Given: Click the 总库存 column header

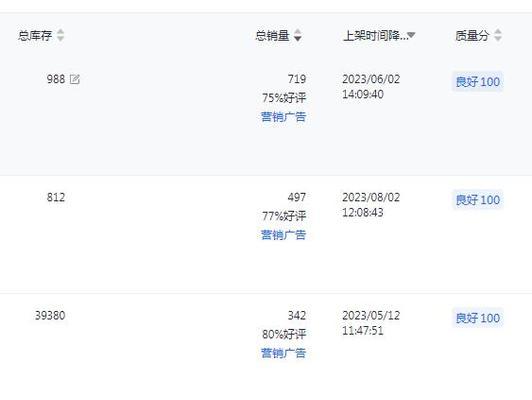Looking at the screenshot, I should (x=35, y=35).
